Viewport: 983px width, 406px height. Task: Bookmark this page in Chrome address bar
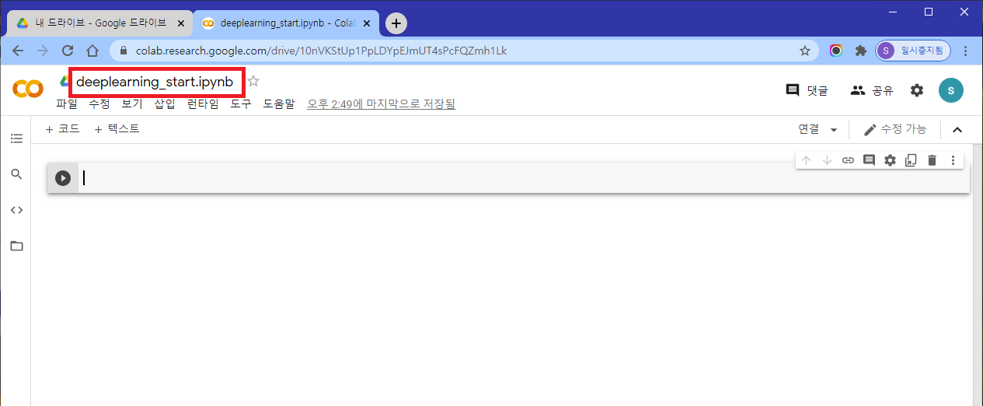point(805,50)
